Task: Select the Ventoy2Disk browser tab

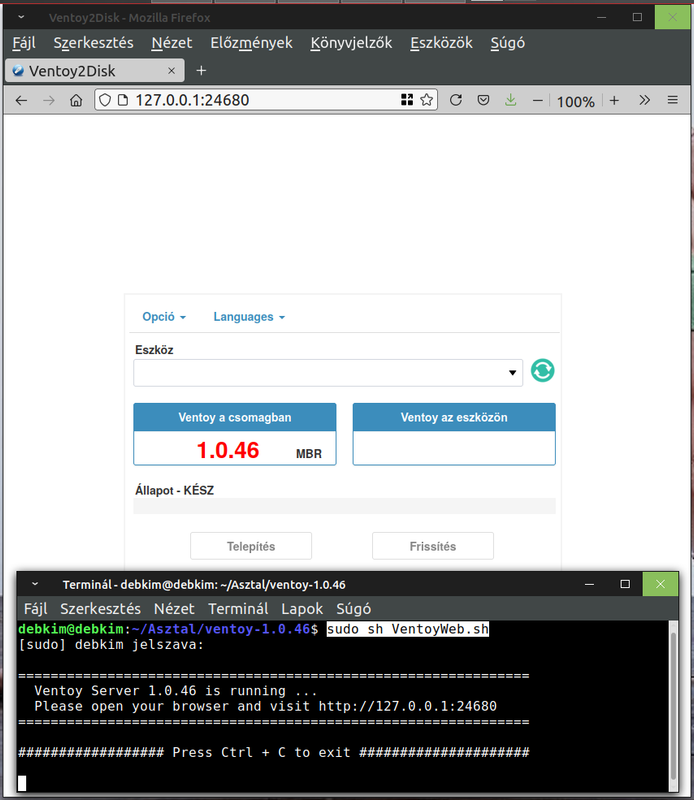Action: 94,71
